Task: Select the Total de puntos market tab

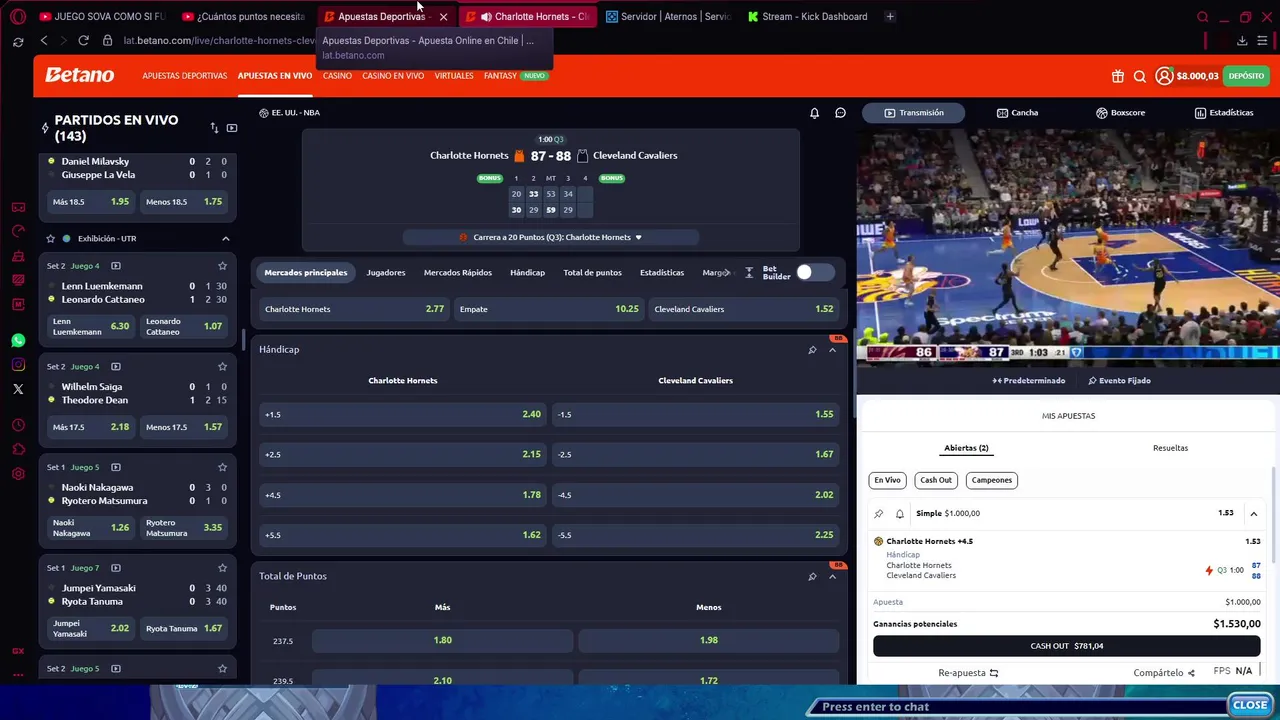Action: 592,273
